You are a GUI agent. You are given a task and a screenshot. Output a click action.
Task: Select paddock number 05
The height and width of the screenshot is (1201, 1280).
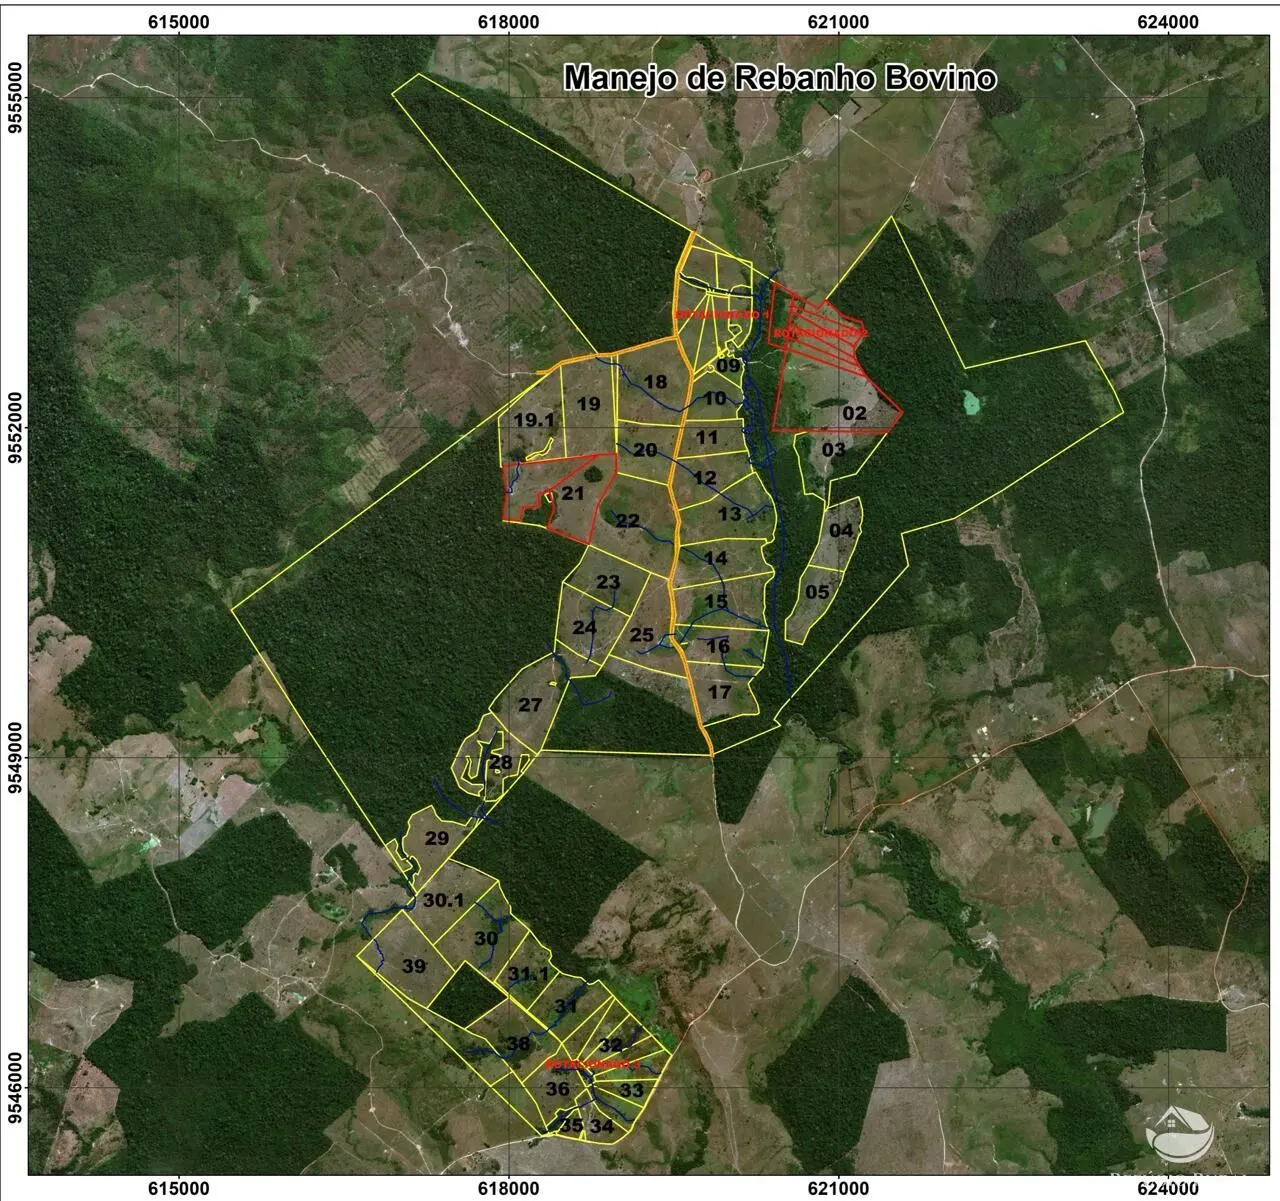(x=817, y=592)
